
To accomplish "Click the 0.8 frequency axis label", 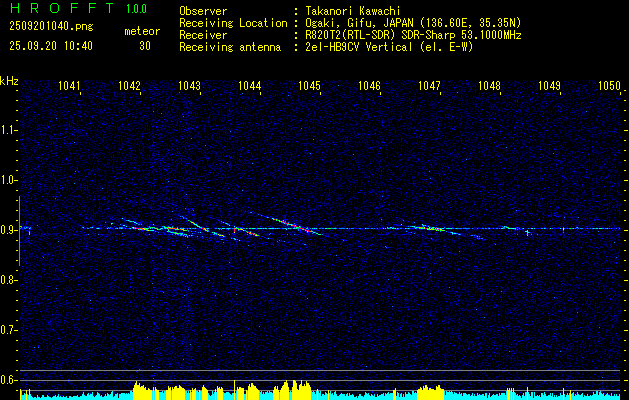I will [x=8, y=280].
